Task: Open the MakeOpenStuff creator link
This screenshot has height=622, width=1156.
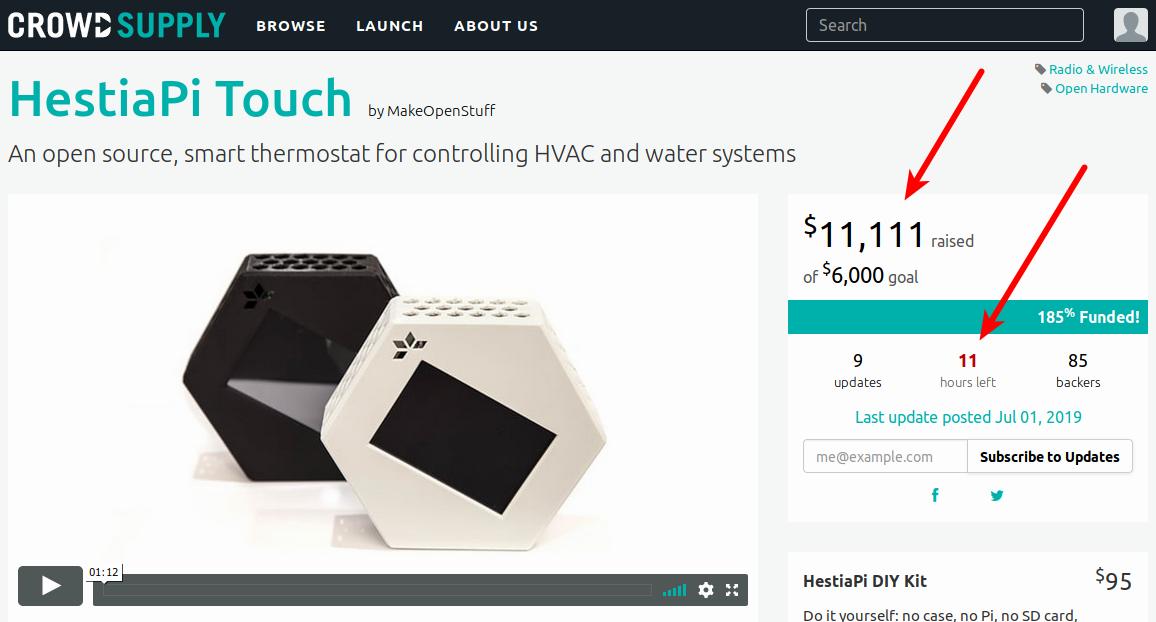Action: (441, 111)
